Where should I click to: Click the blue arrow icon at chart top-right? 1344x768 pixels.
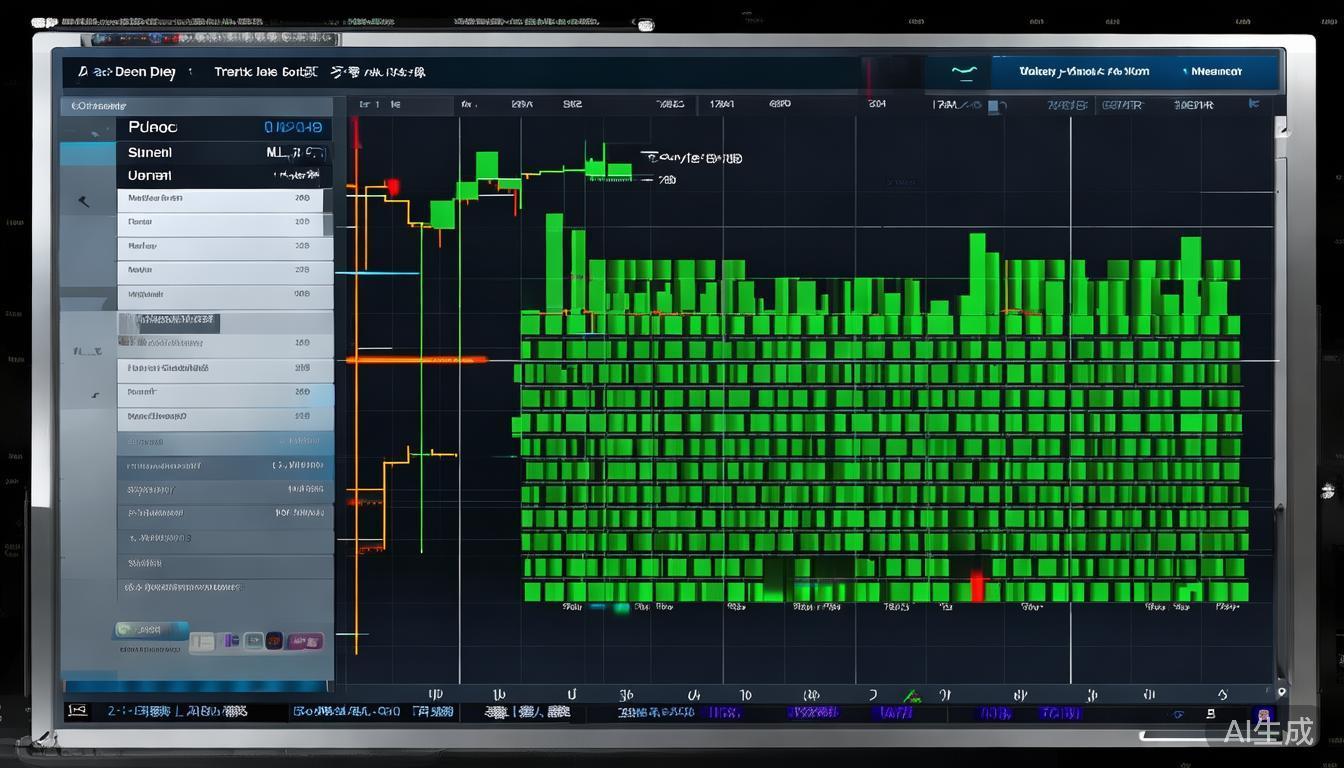(1254, 103)
